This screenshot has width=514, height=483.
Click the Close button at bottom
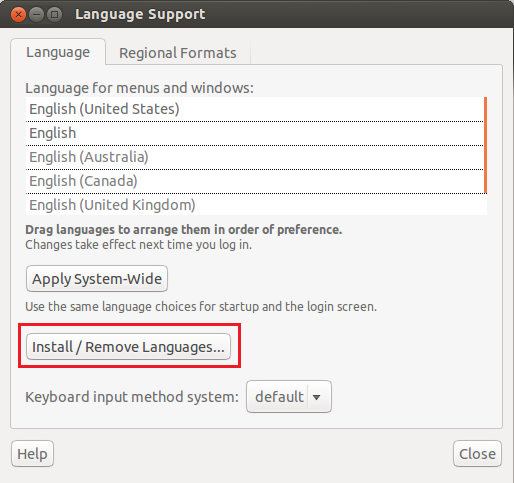click(477, 454)
